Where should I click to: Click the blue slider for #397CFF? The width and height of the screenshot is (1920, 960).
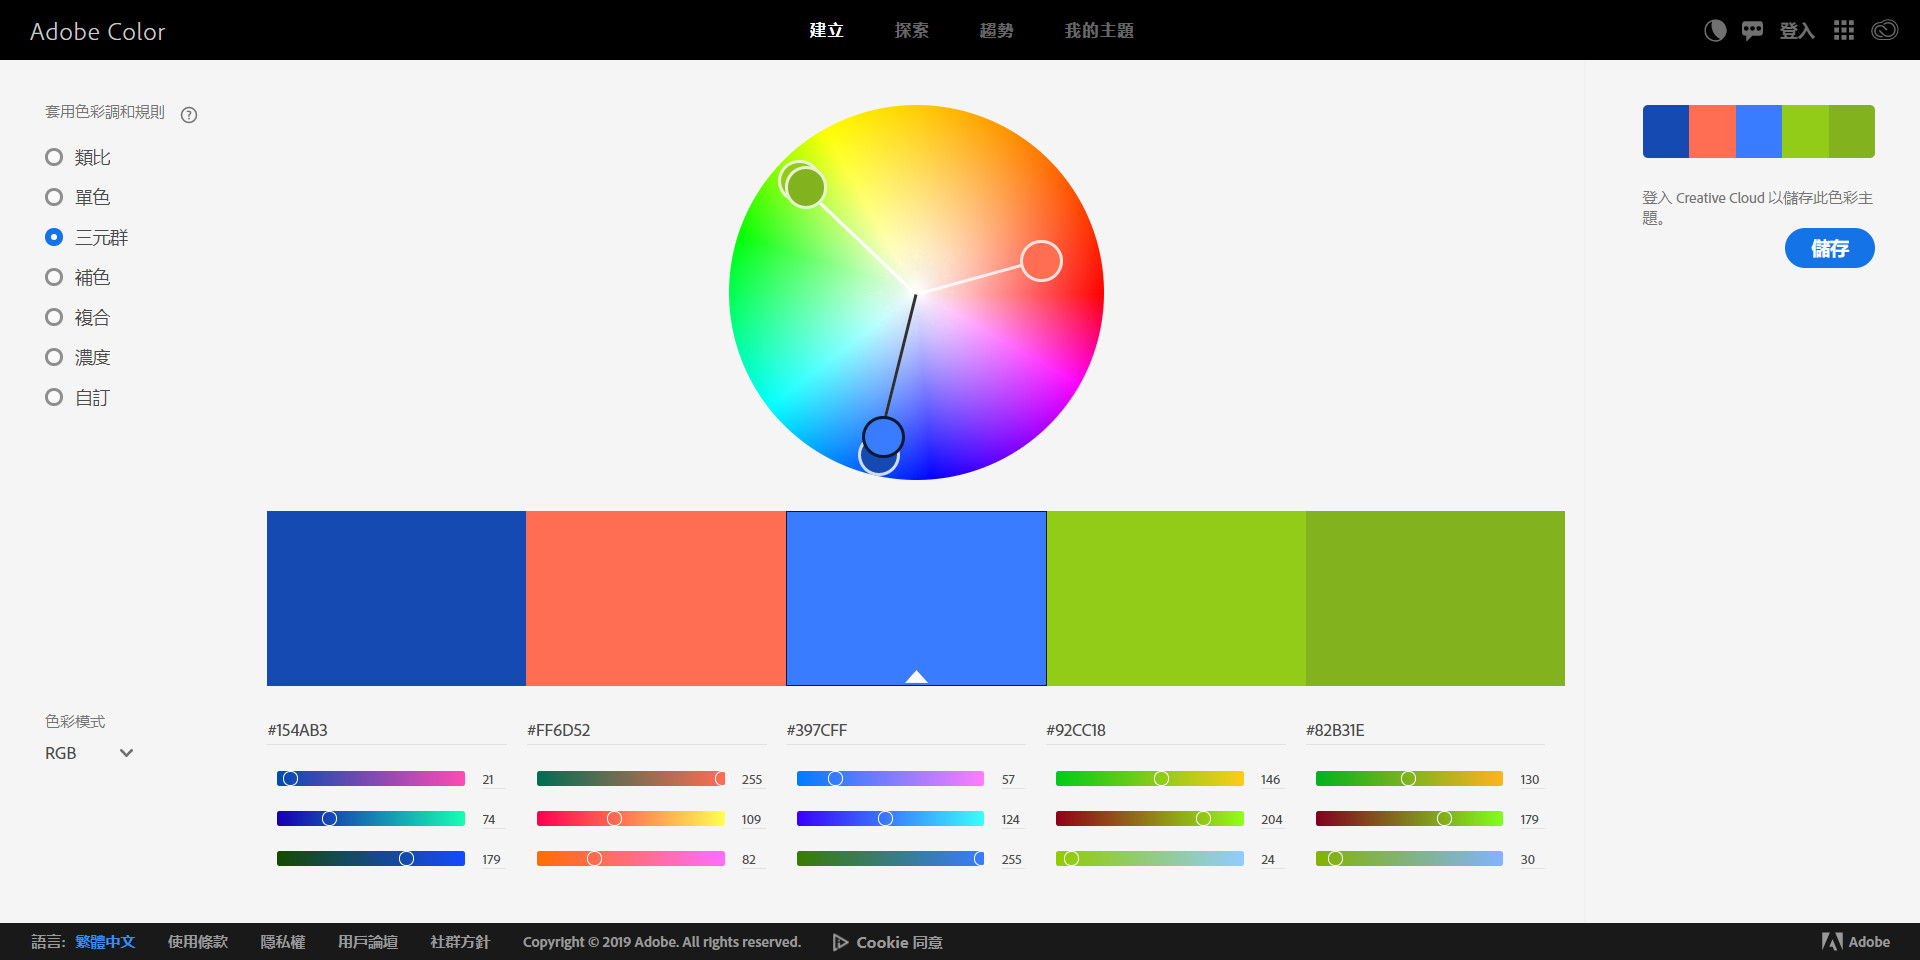coord(890,859)
